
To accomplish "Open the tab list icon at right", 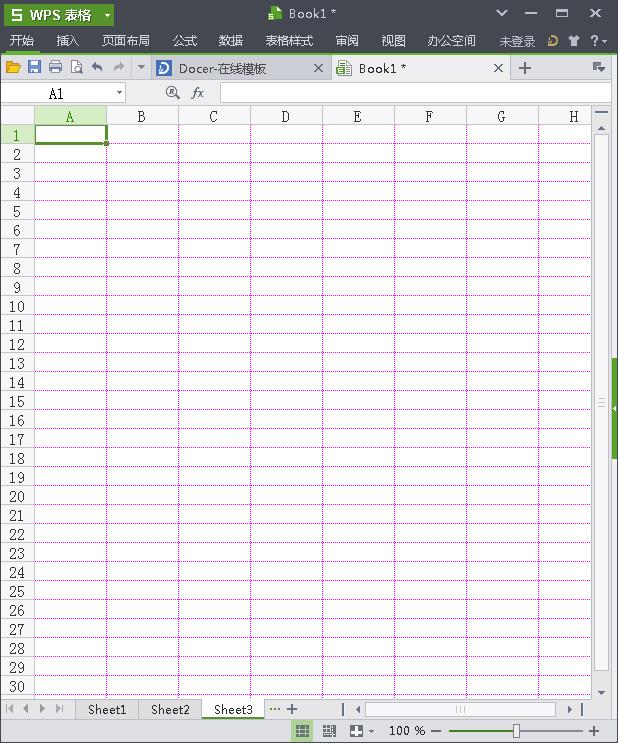I will (599, 67).
